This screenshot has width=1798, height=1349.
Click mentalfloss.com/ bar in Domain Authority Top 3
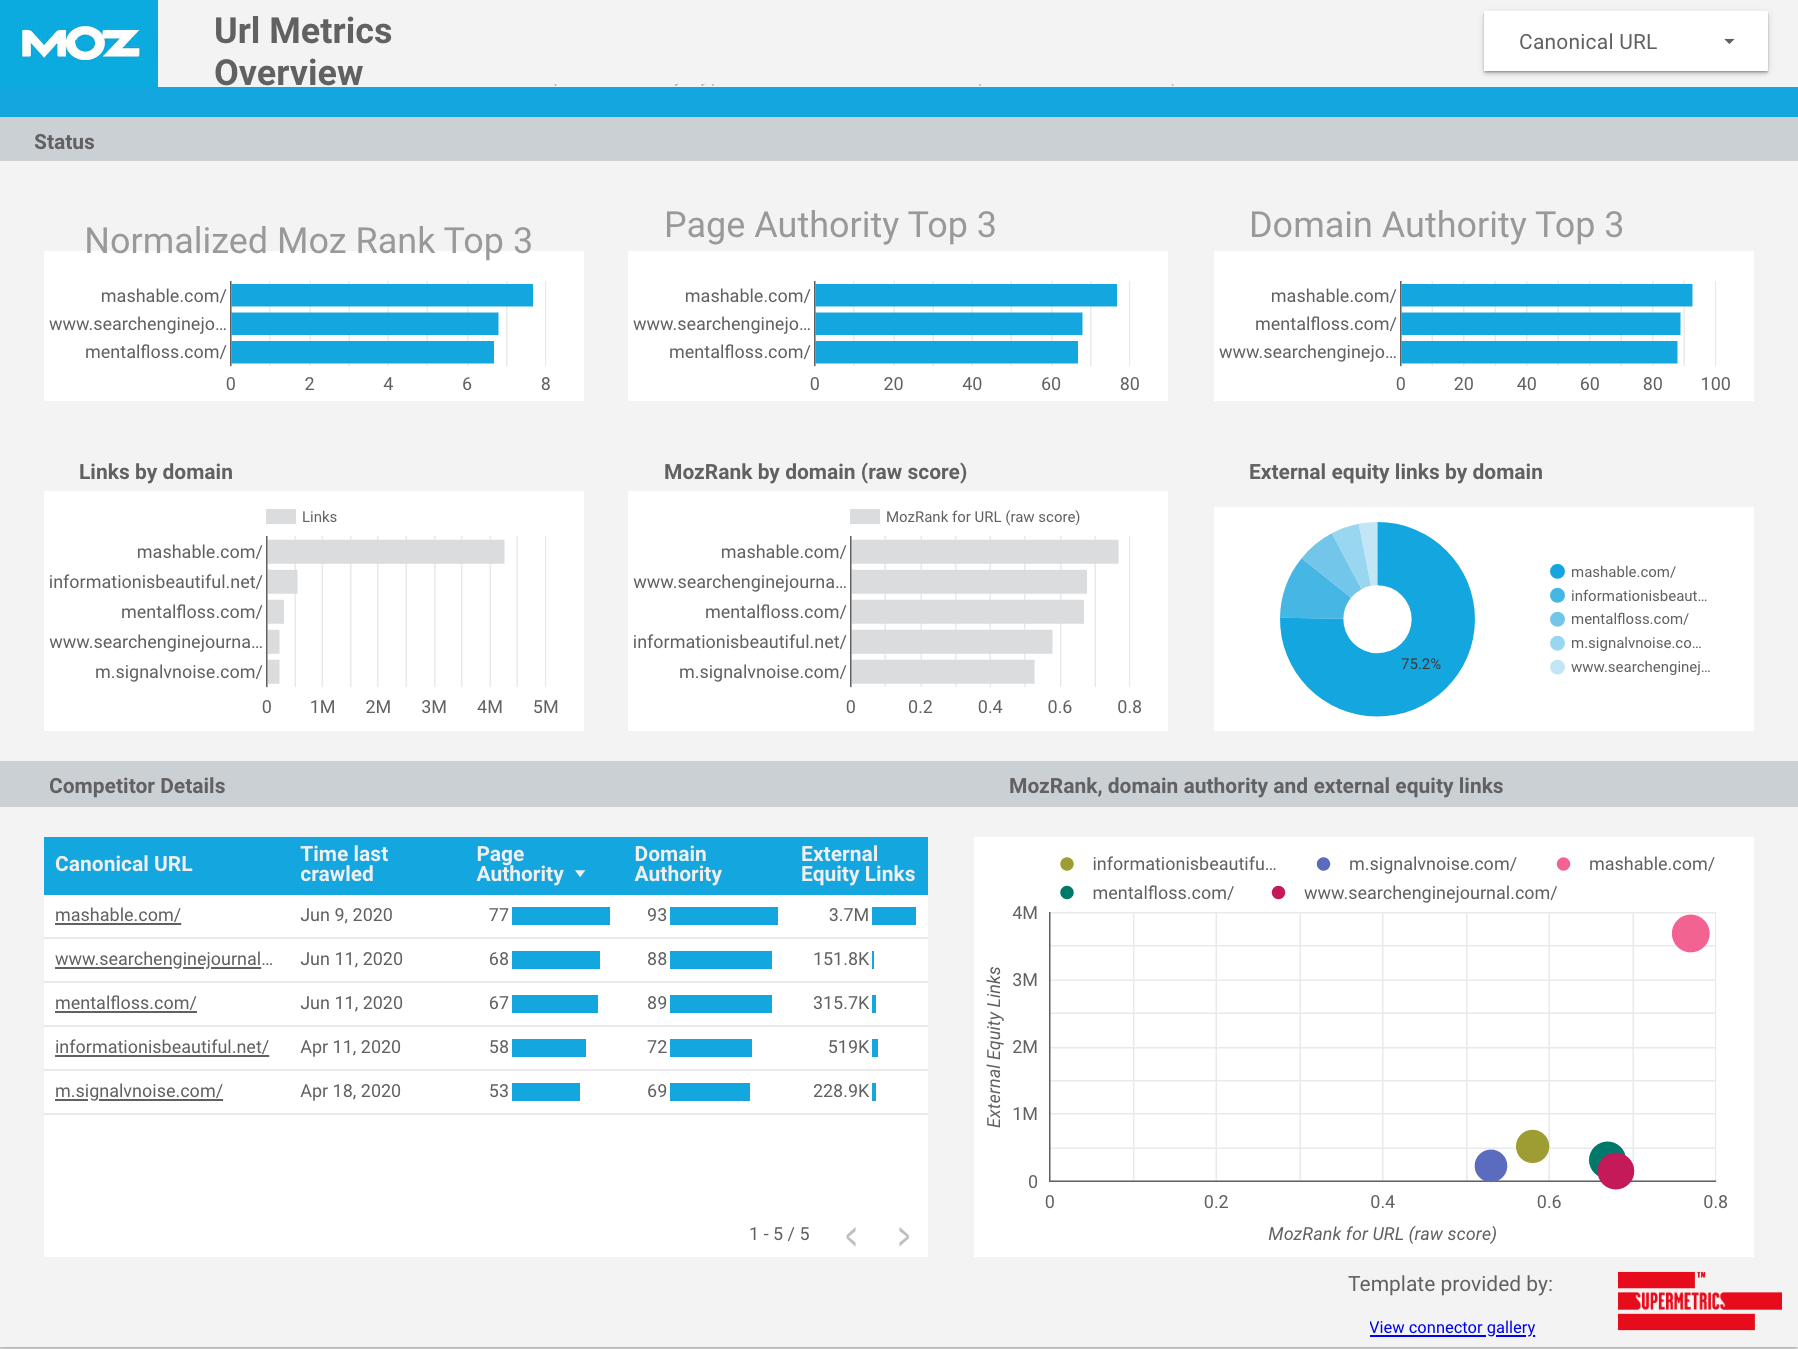click(1541, 324)
